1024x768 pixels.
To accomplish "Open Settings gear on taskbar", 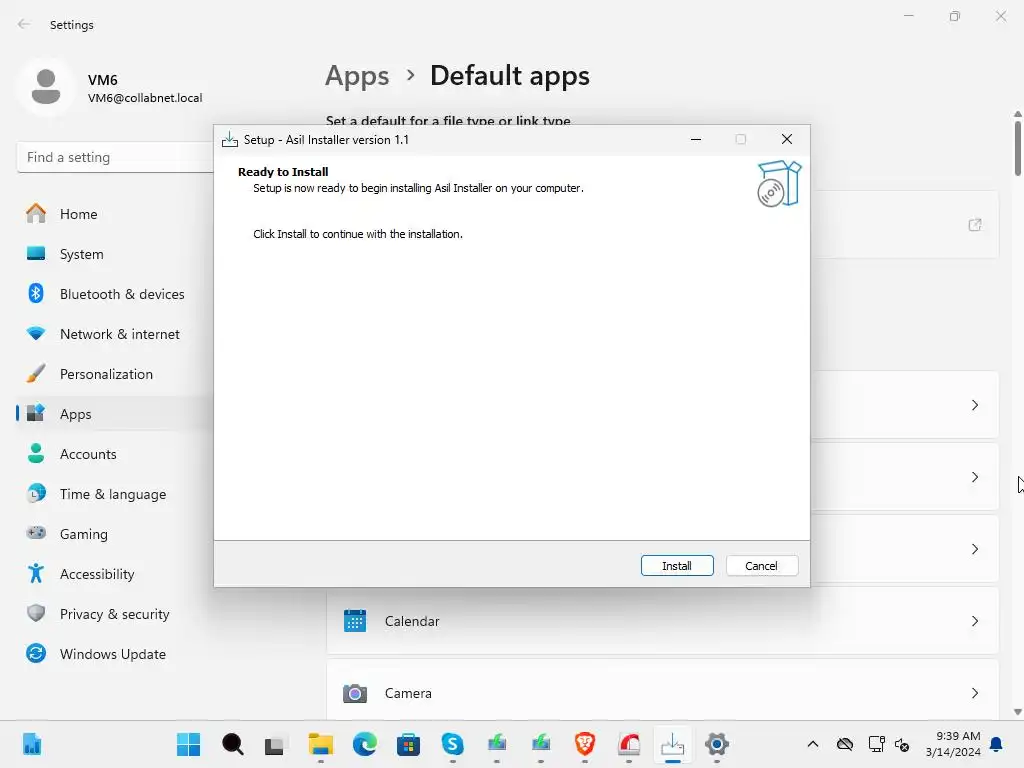I will pos(716,744).
